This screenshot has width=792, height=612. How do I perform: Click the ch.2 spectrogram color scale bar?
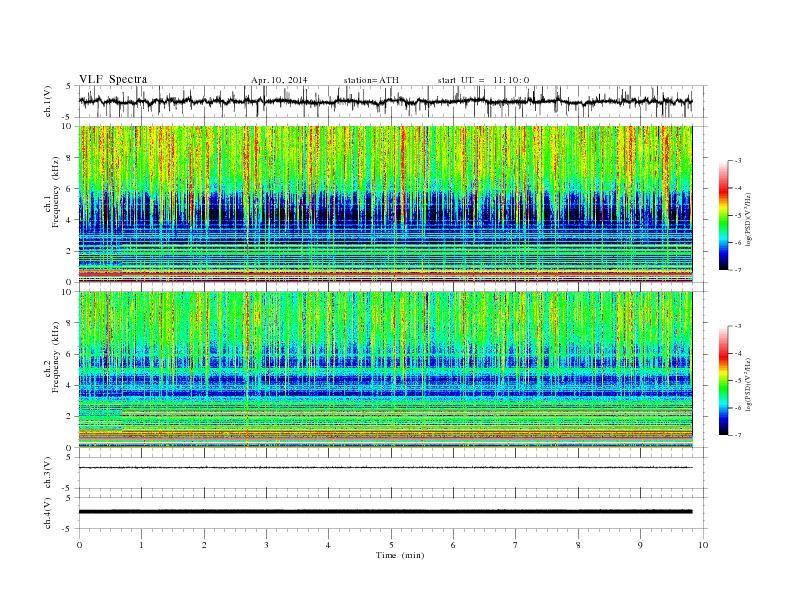[723, 381]
